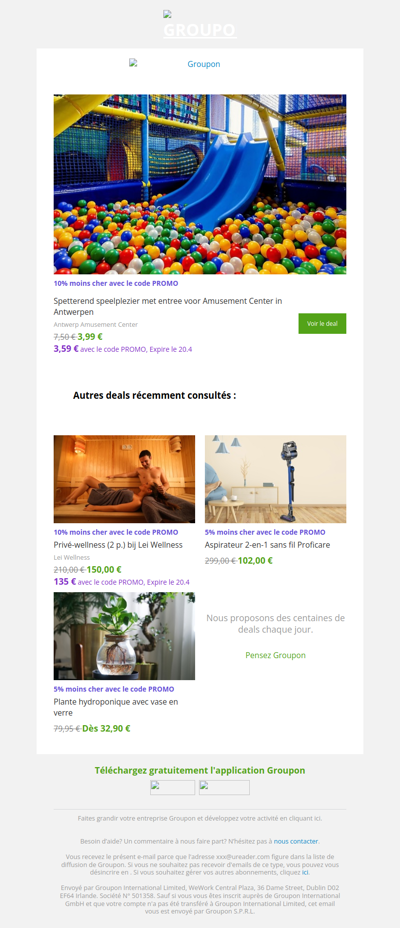Image resolution: width=400 pixels, height=928 pixels.
Task: Open the Spetterend speelplezier Amusement Center title
Action: [168, 306]
